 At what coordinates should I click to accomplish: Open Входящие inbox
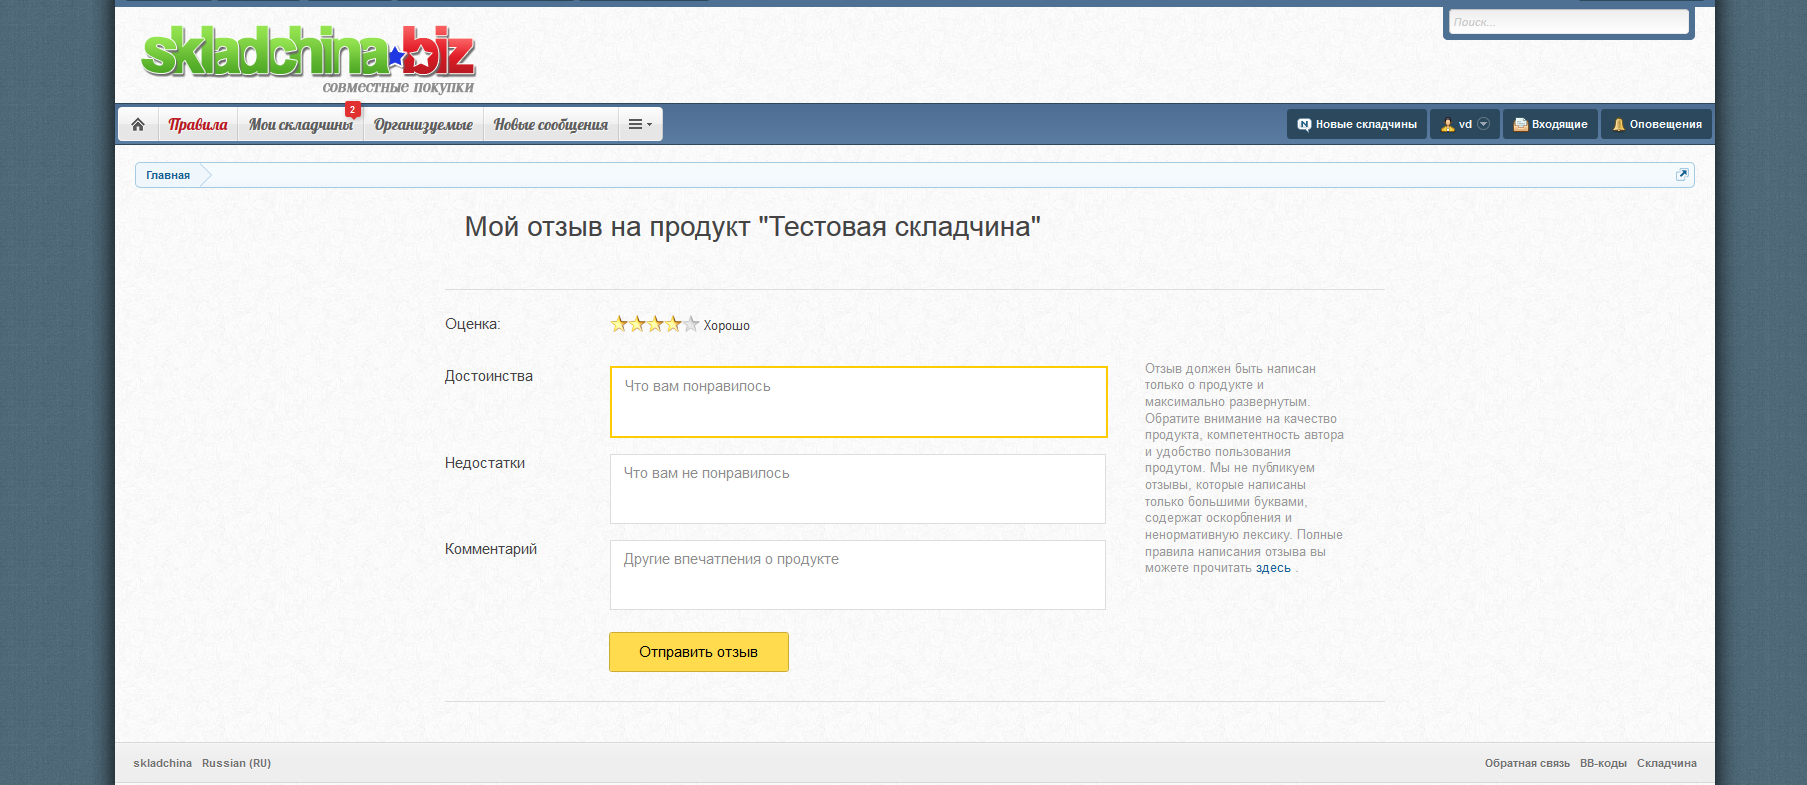(x=1550, y=124)
